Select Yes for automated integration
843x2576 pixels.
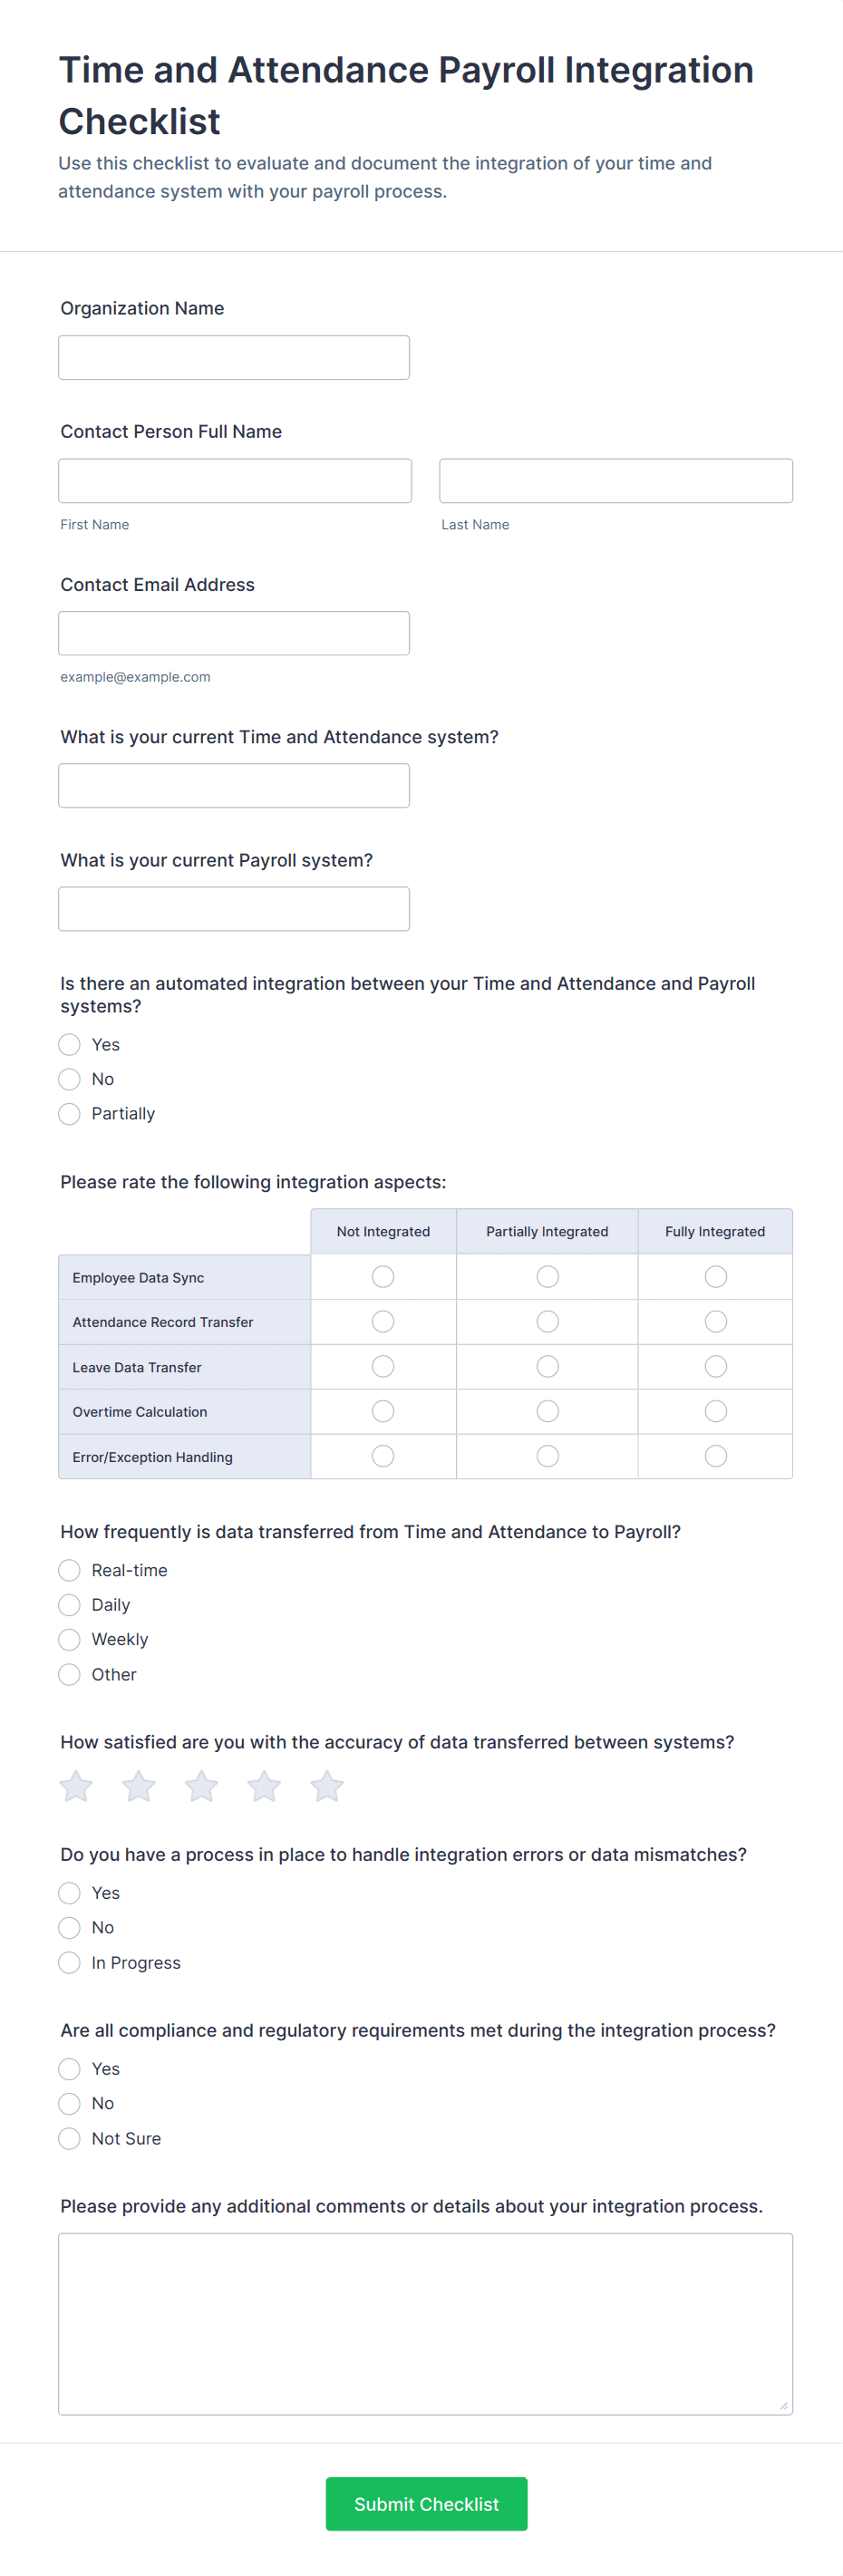(x=69, y=1045)
